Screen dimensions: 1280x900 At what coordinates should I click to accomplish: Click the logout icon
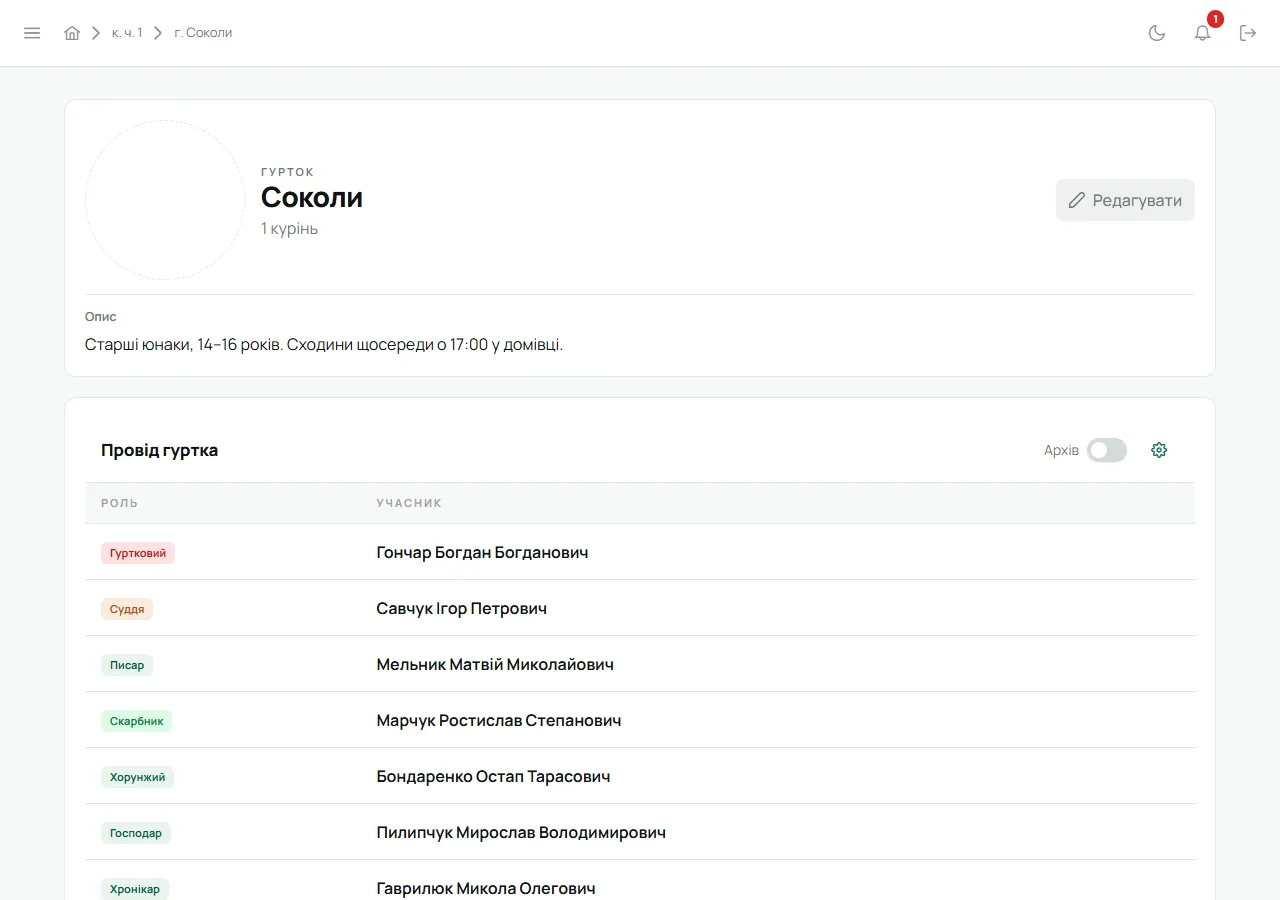tap(1248, 33)
